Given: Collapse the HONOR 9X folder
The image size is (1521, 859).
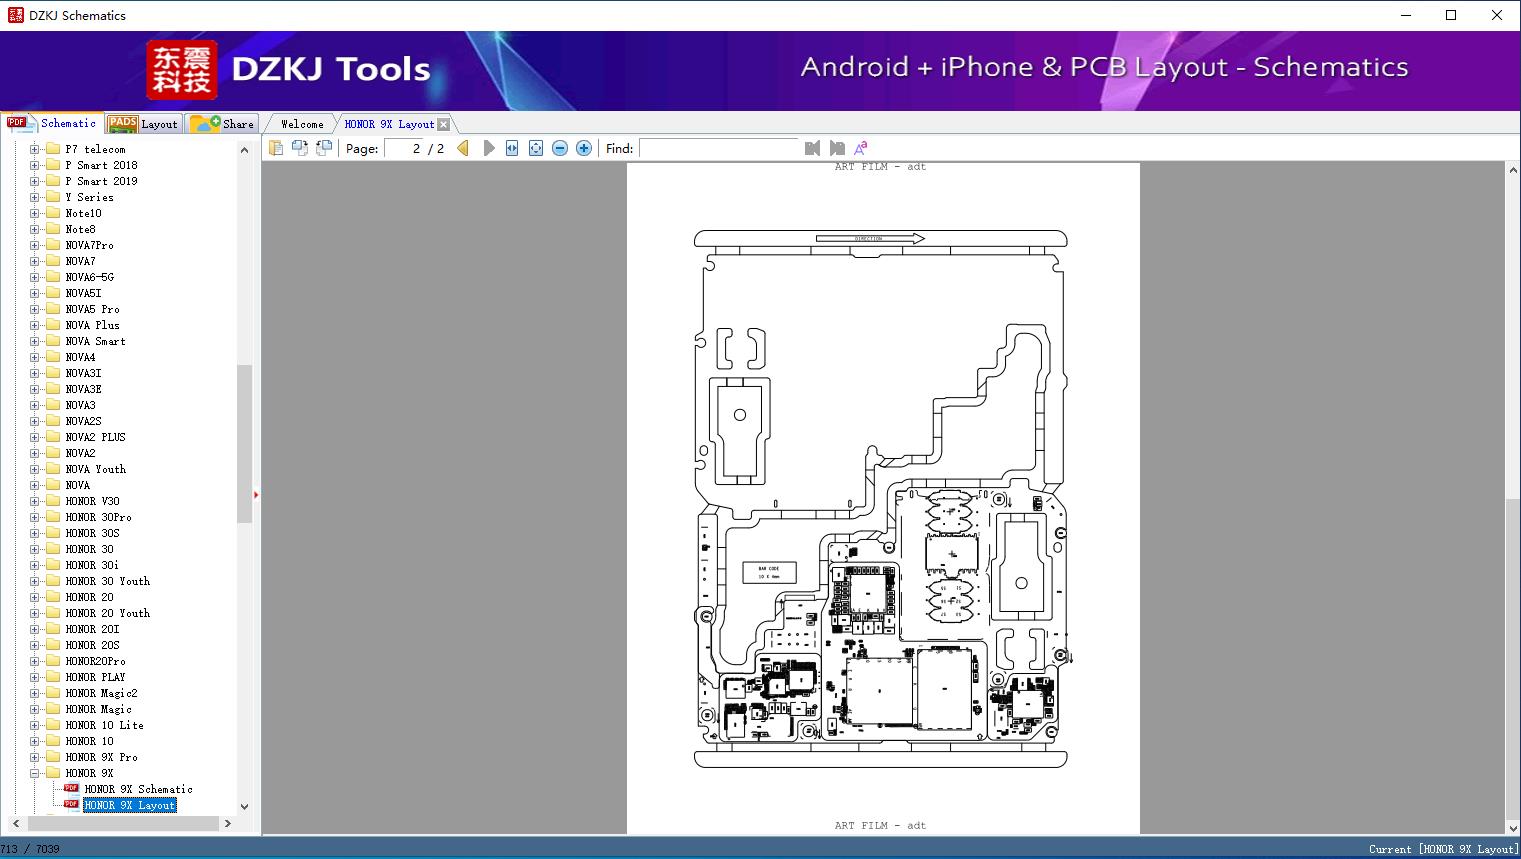Looking at the screenshot, I should [x=35, y=773].
